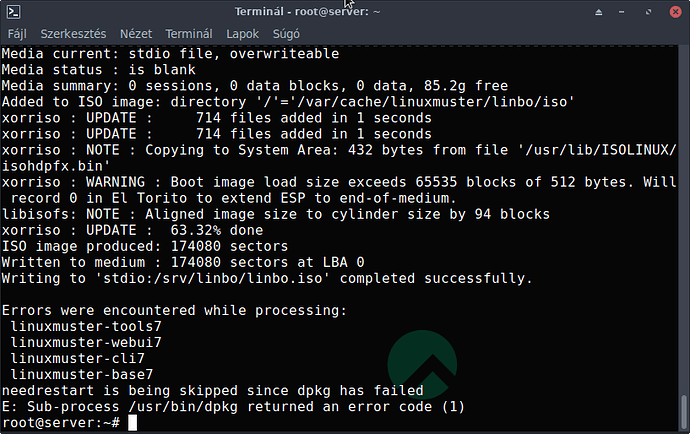This screenshot has height=434, width=690.
Task: Maximize the Terminal window
Action: (x=648, y=12)
